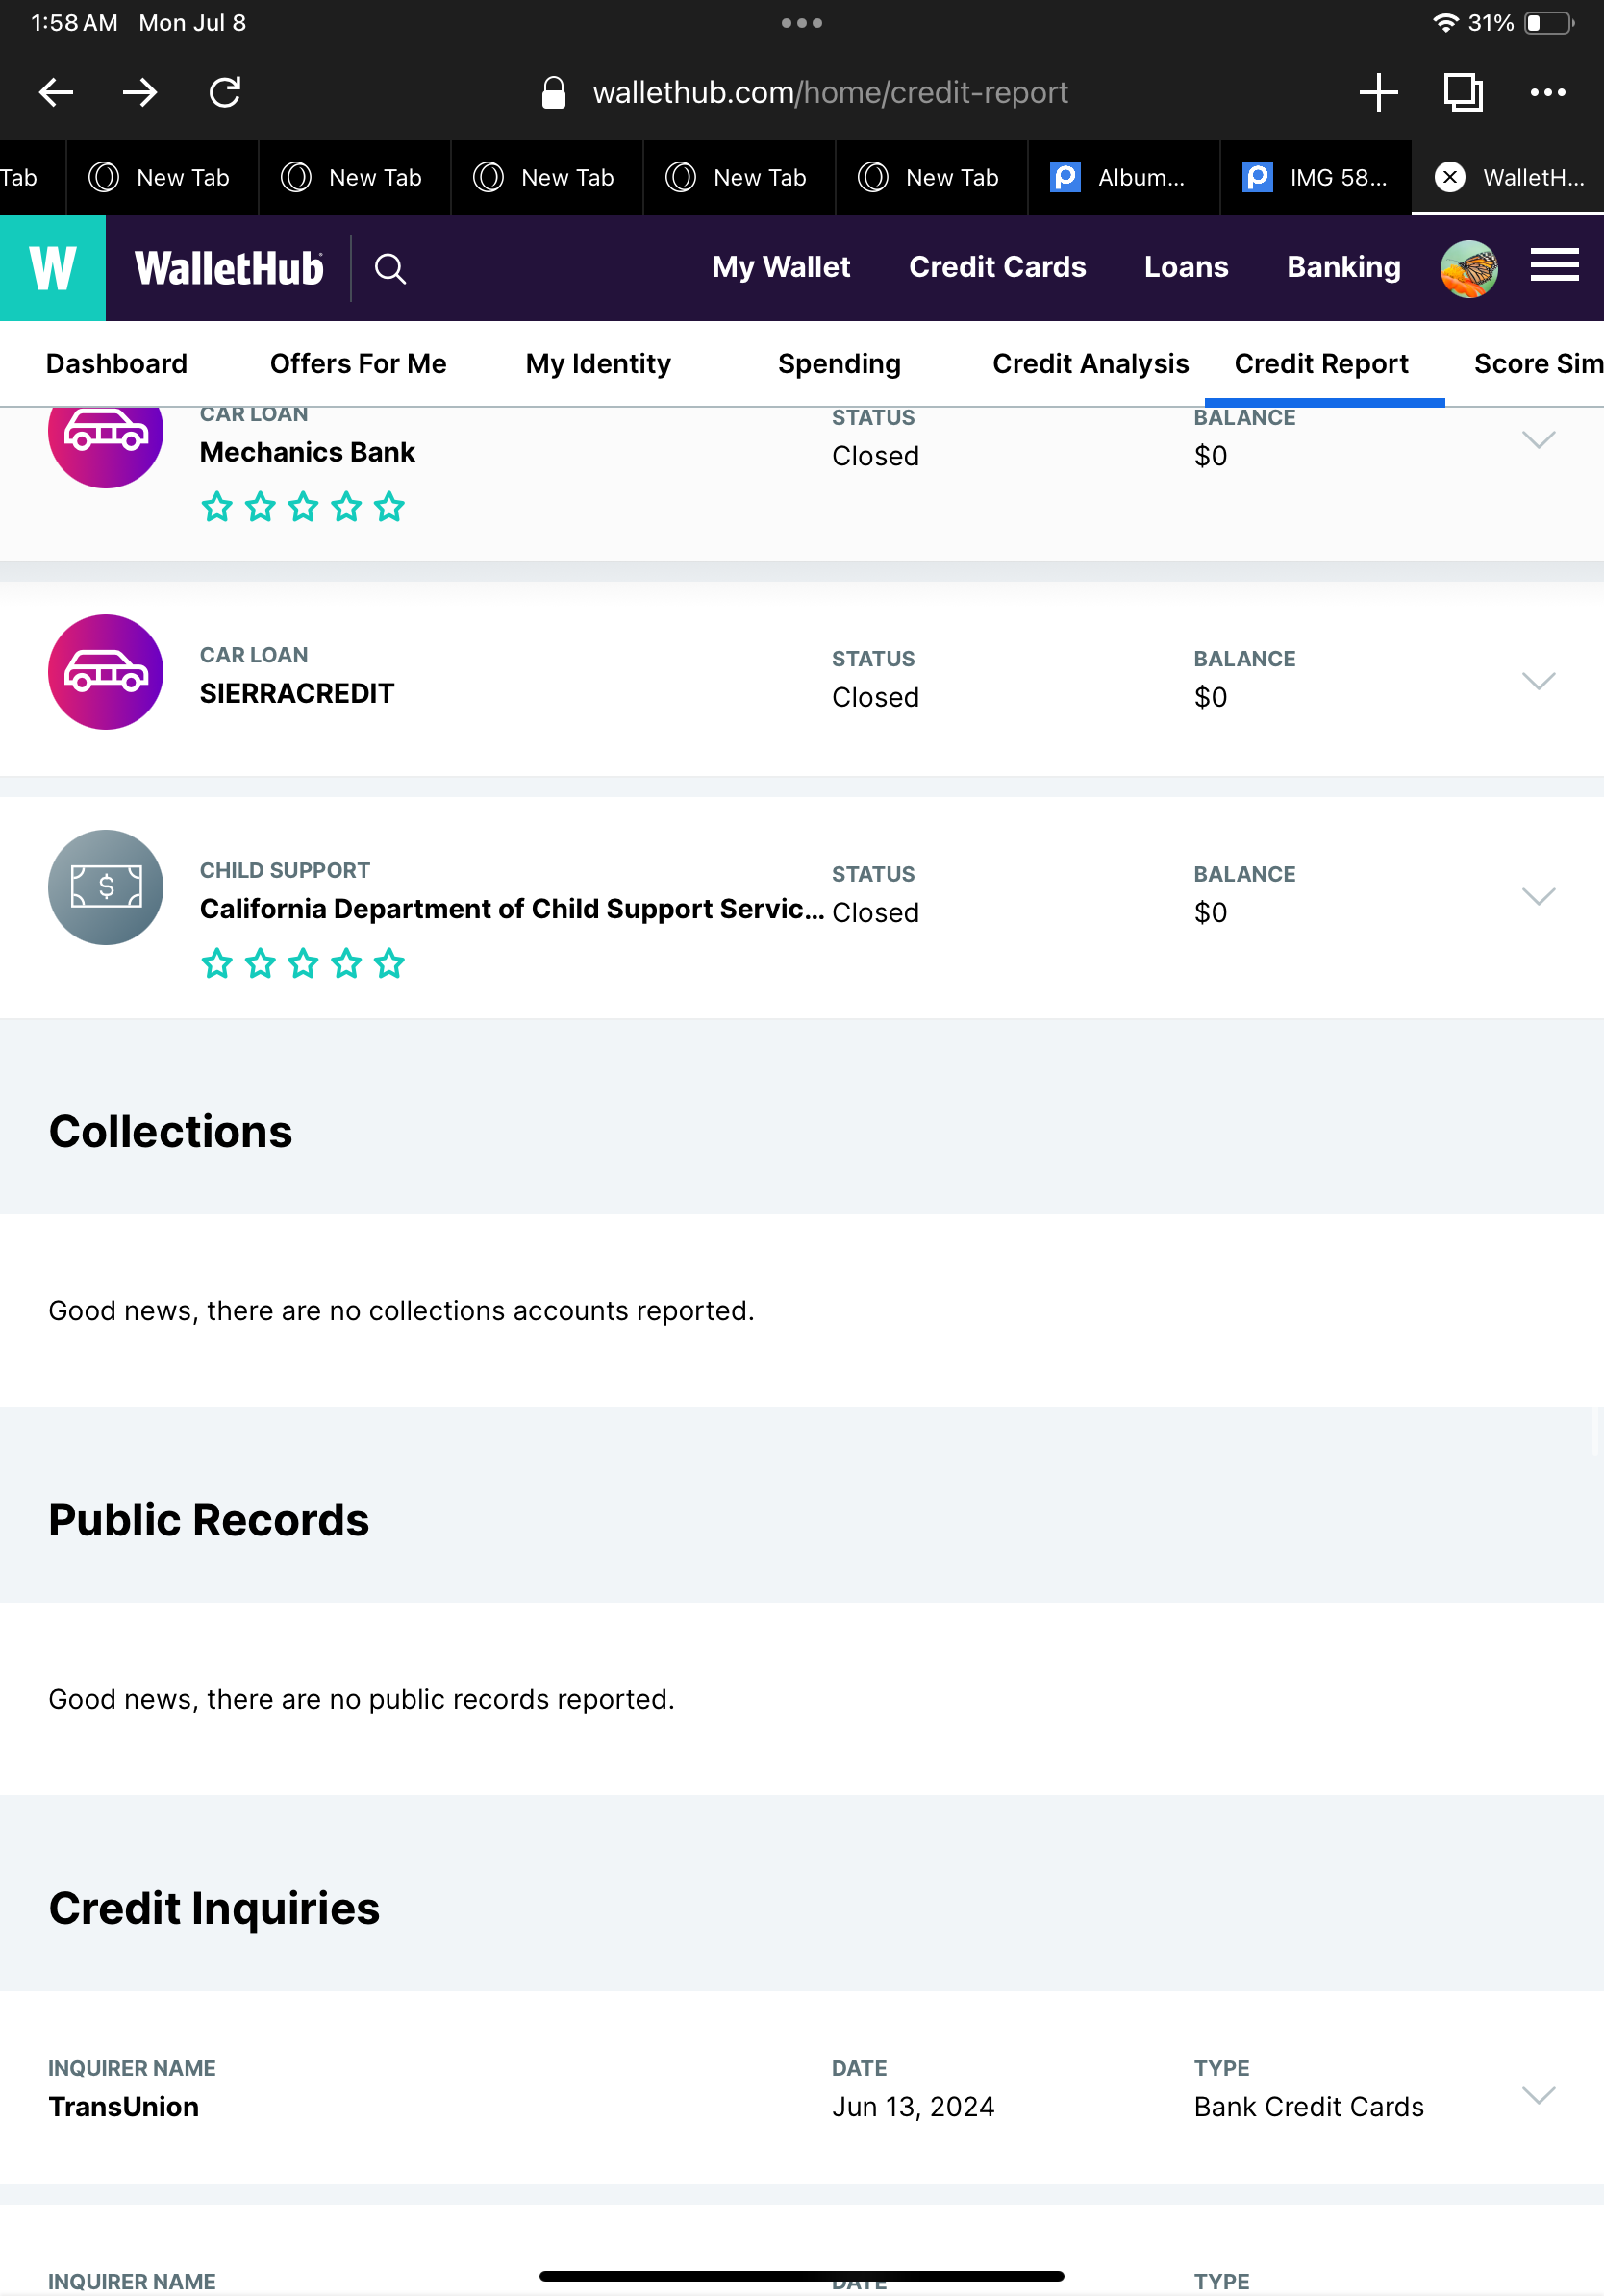Screen dimensions: 1604x2296
Task: Open the WalletHub search magnifier
Action: 390,268
